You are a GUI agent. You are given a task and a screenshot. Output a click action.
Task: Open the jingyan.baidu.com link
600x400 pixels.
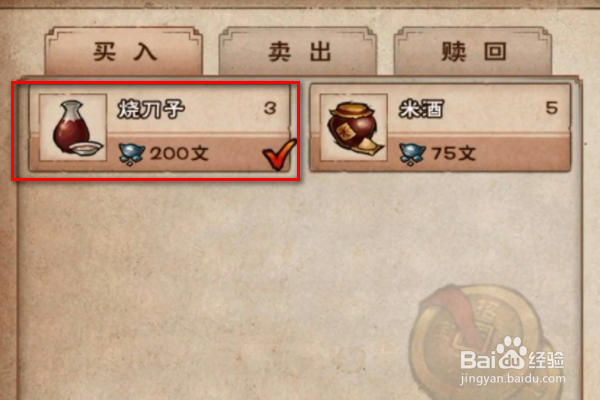point(513,379)
